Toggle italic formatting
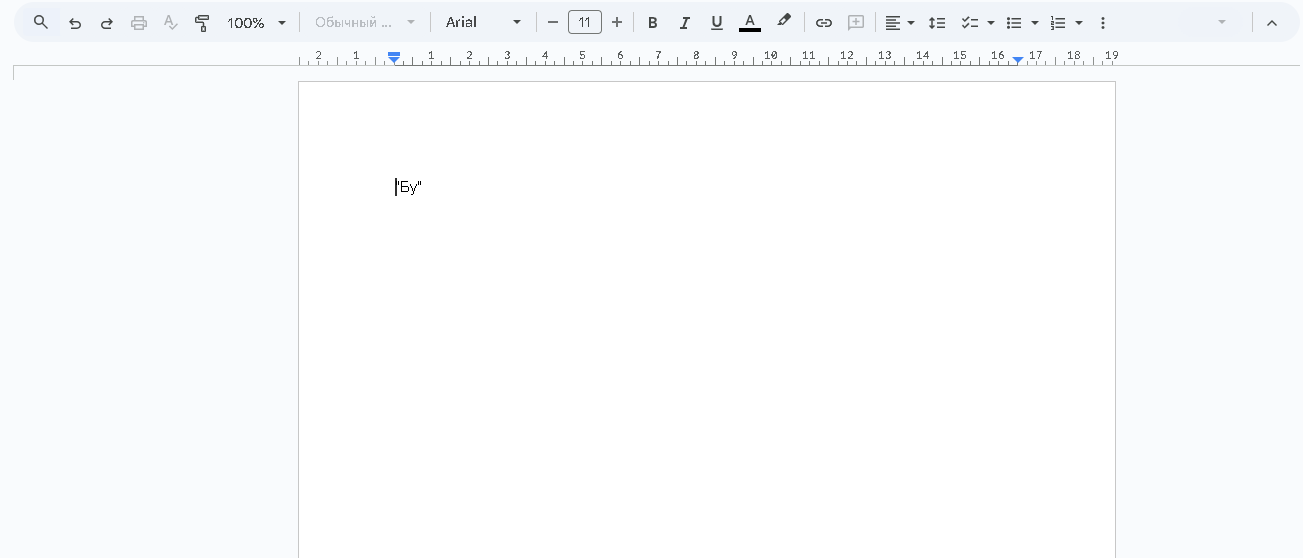Image resolution: width=1303 pixels, height=558 pixels. point(685,22)
